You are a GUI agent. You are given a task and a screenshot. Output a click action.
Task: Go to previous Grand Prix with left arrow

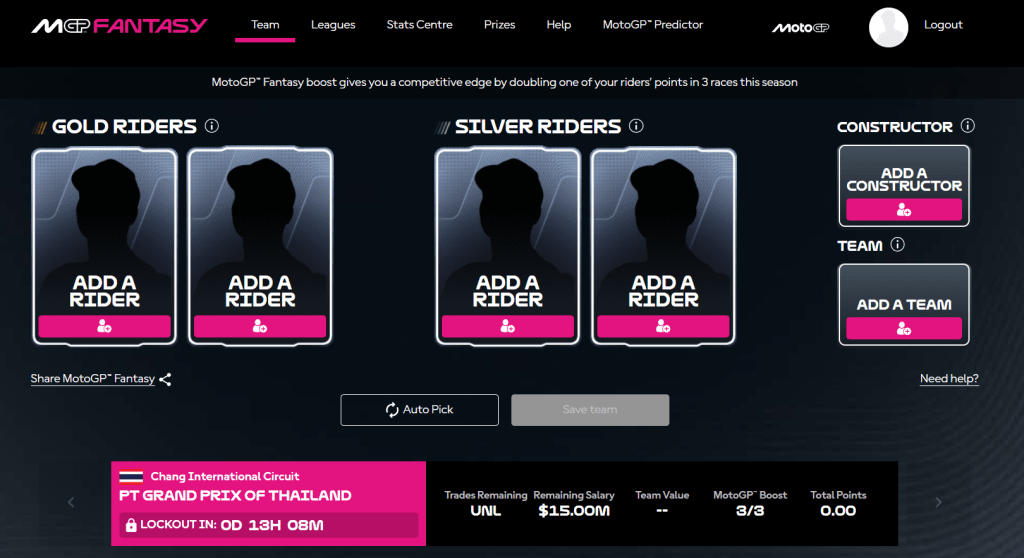71,502
